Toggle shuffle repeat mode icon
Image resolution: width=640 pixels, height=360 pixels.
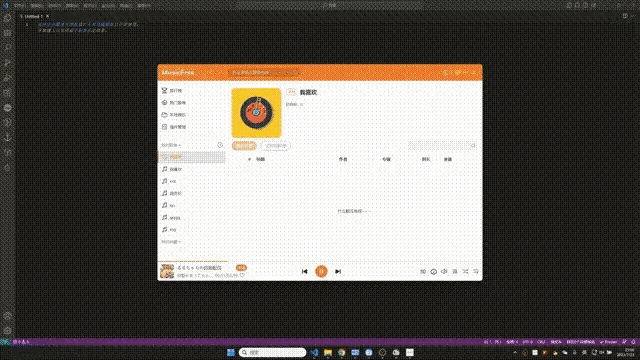[465, 271]
